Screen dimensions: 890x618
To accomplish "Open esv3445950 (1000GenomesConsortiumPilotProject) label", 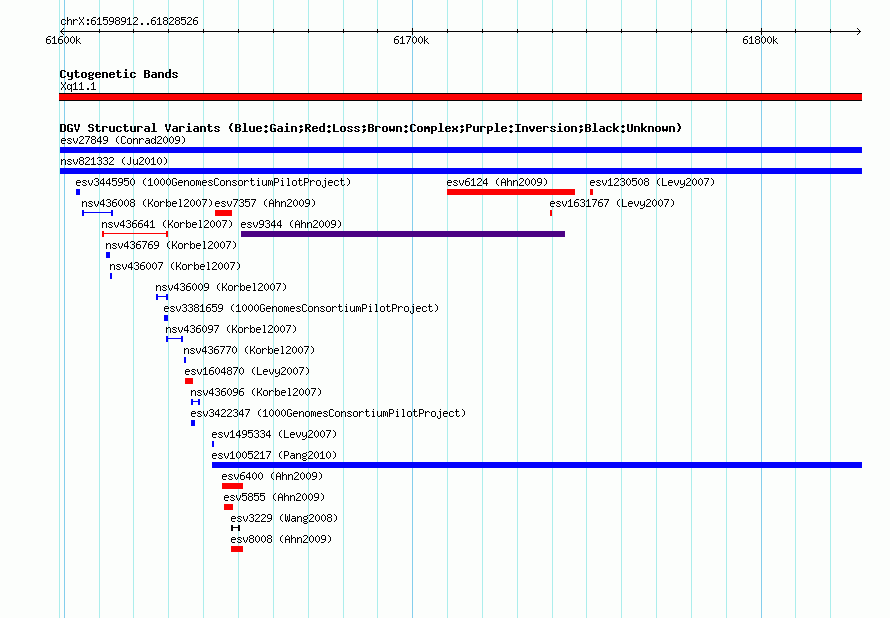I will [x=213, y=182].
